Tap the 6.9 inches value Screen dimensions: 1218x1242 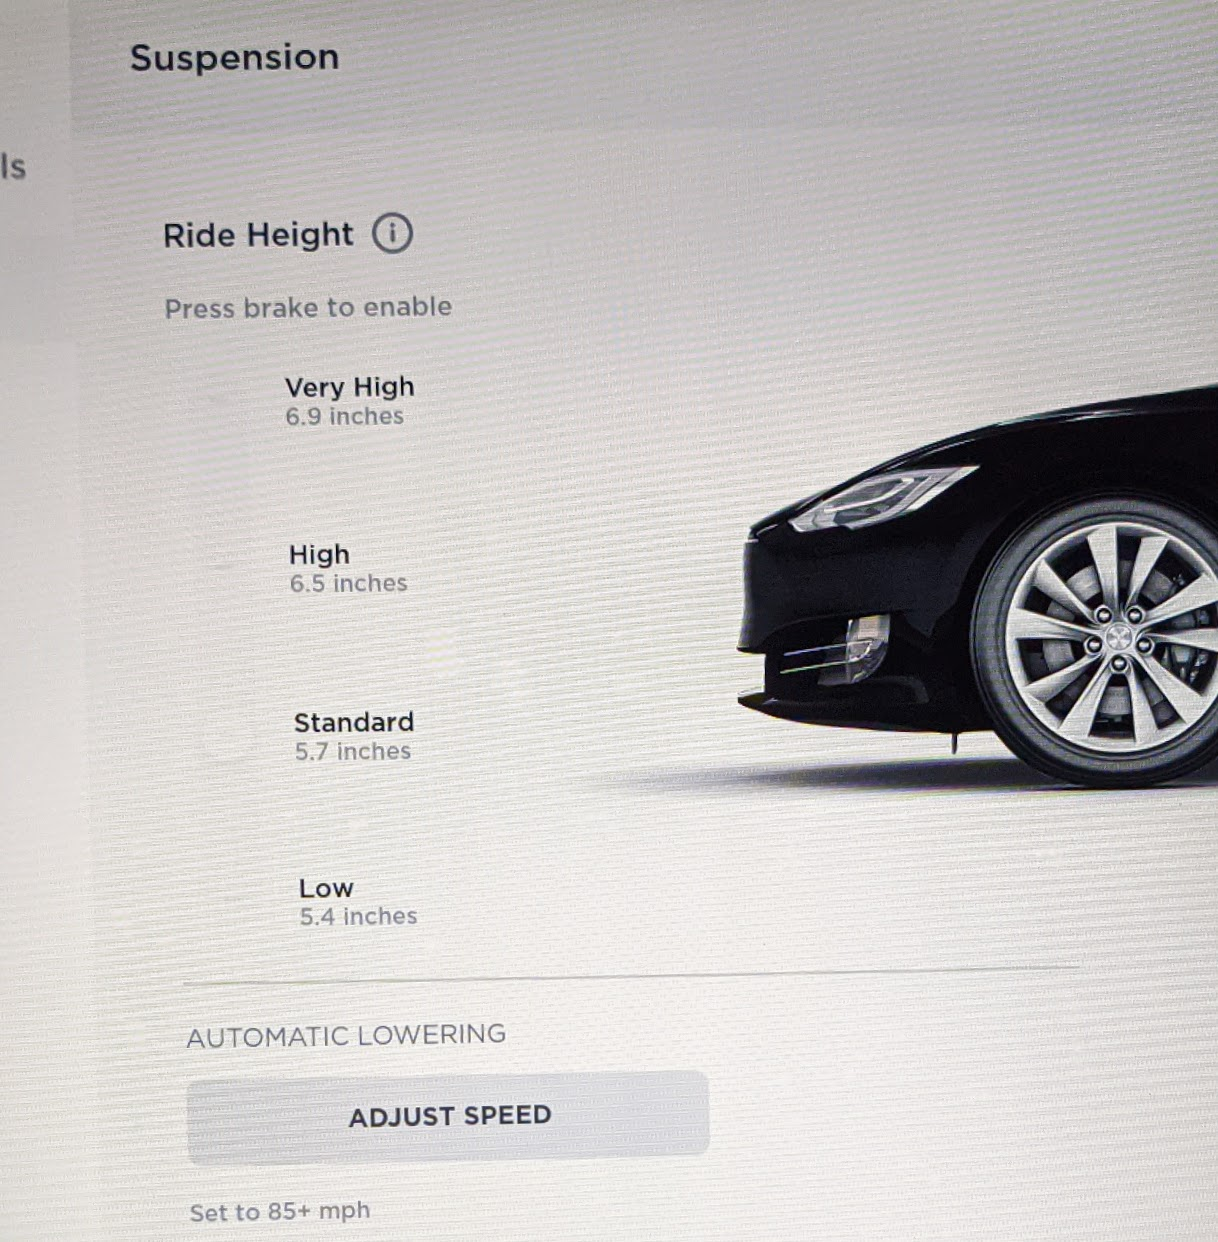coord(345,416)
